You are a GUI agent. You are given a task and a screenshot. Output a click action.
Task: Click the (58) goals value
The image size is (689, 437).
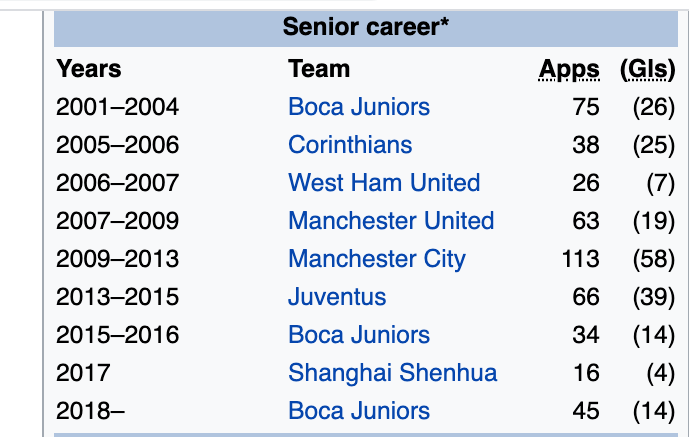pos(655,259)
